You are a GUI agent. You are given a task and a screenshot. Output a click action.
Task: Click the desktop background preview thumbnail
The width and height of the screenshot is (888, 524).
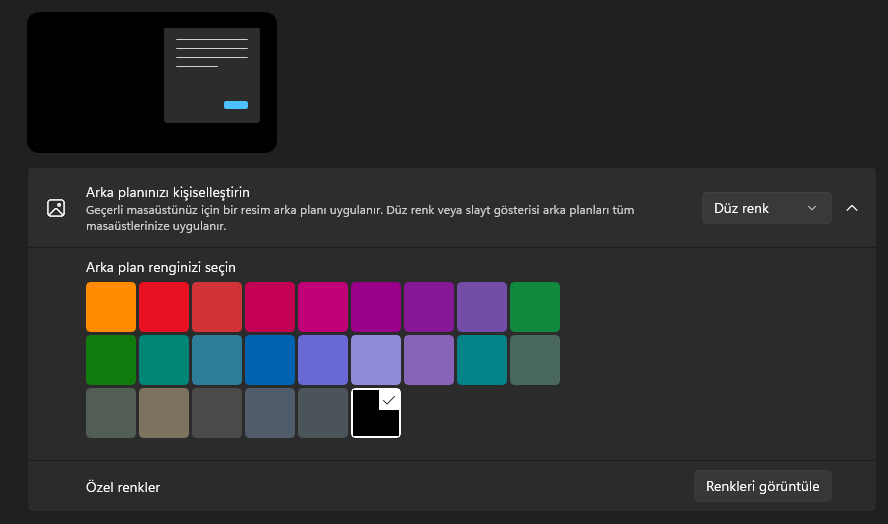[152, 82]
